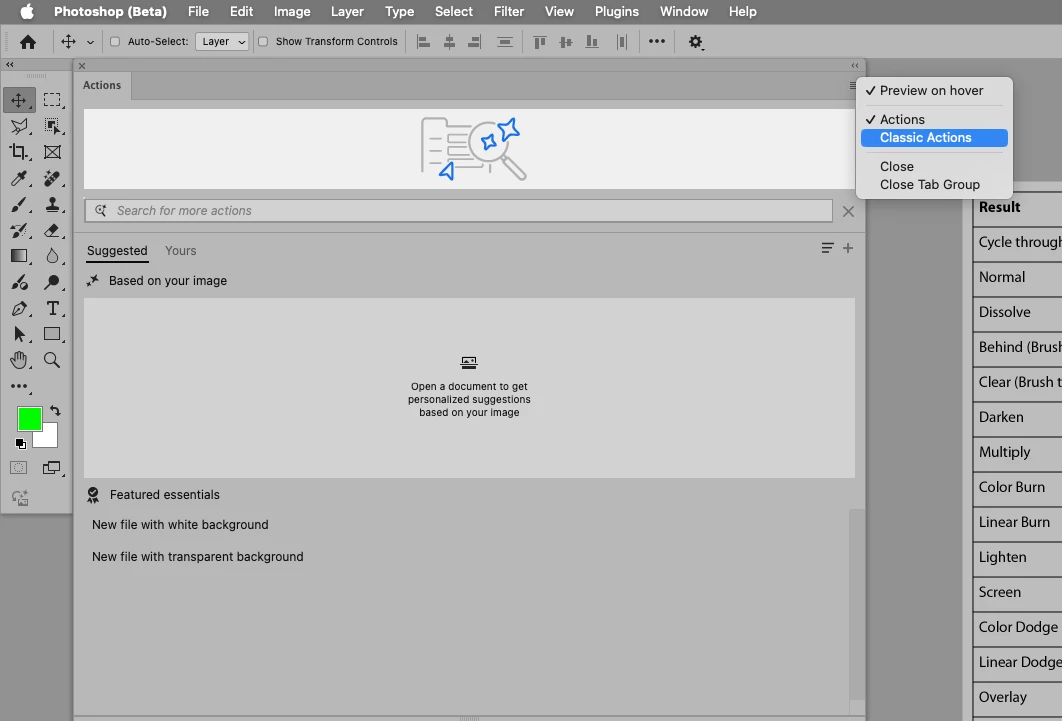Choose Close in panel menu
The image size is (1062, 721).
point(934,167)
